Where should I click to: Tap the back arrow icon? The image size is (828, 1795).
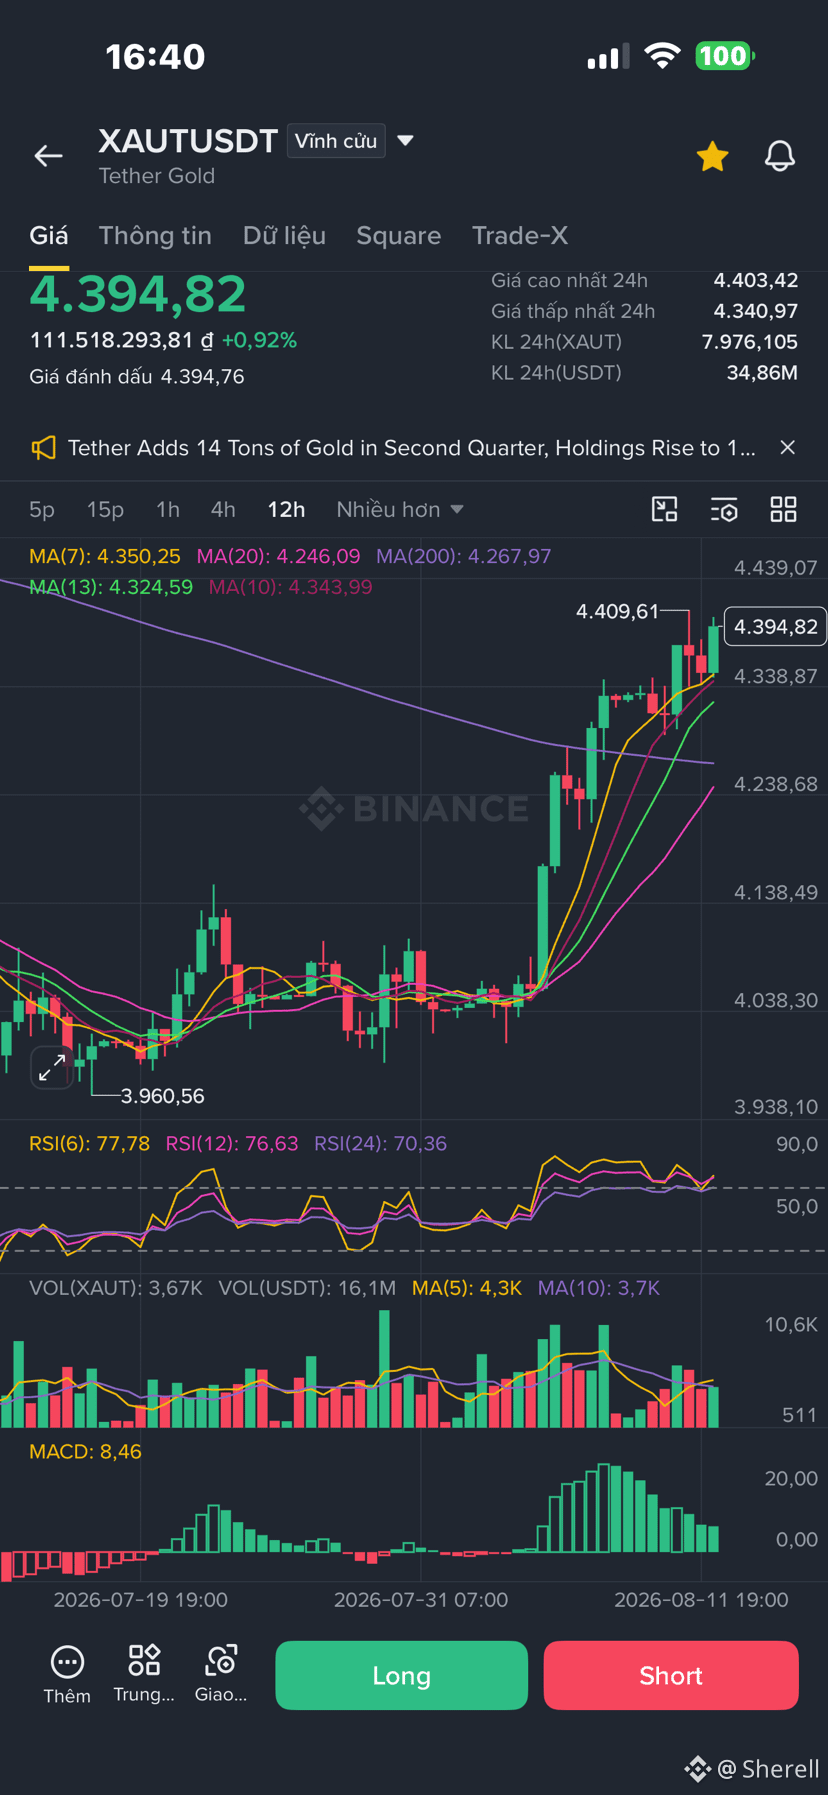tap(48, 156)
